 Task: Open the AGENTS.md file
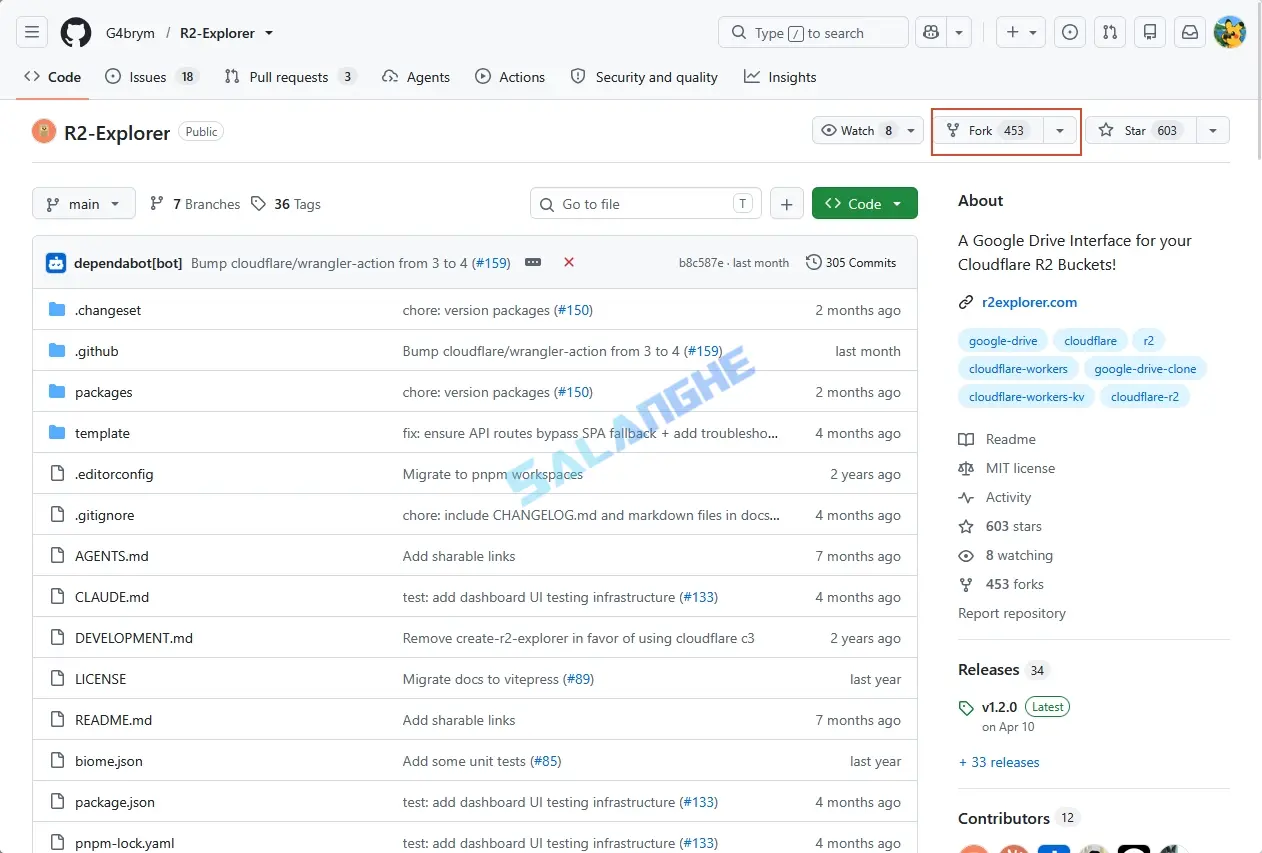[x=112, y=556]
